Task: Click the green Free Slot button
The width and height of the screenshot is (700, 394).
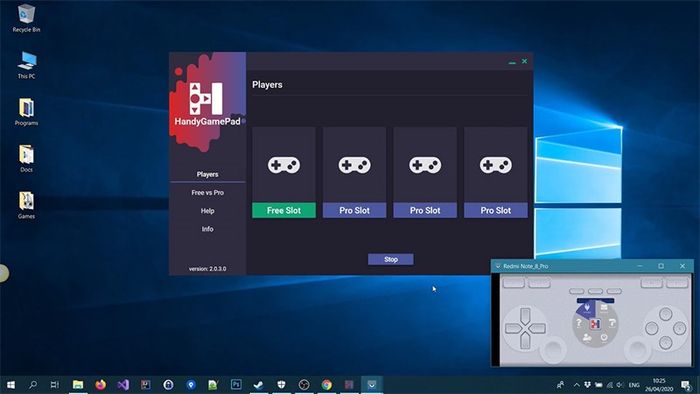Action: [284, 210]
